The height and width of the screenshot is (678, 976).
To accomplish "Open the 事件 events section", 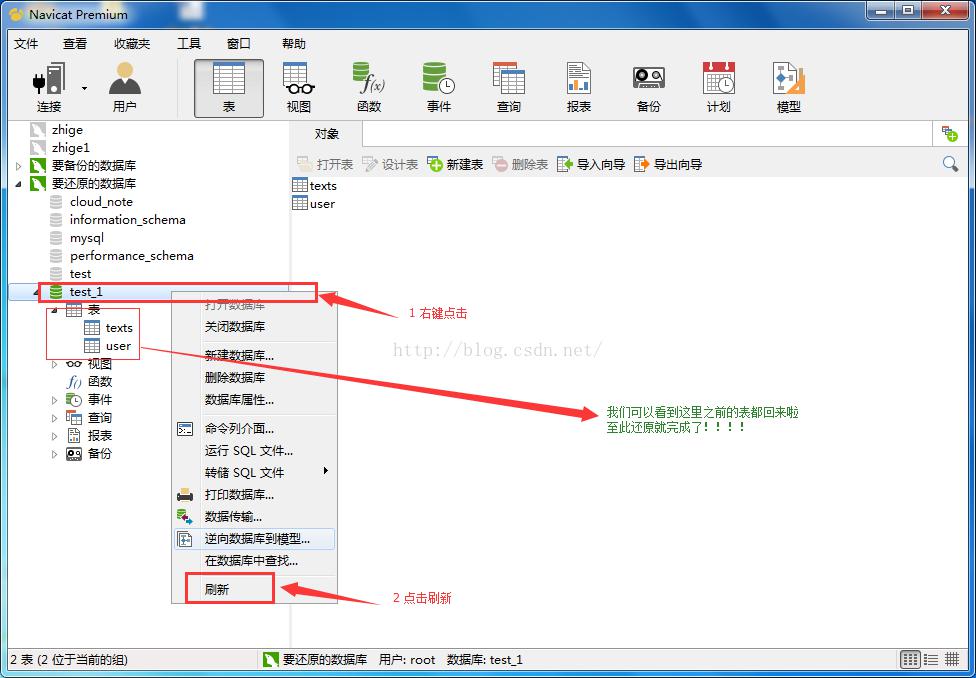I will 439,87.
